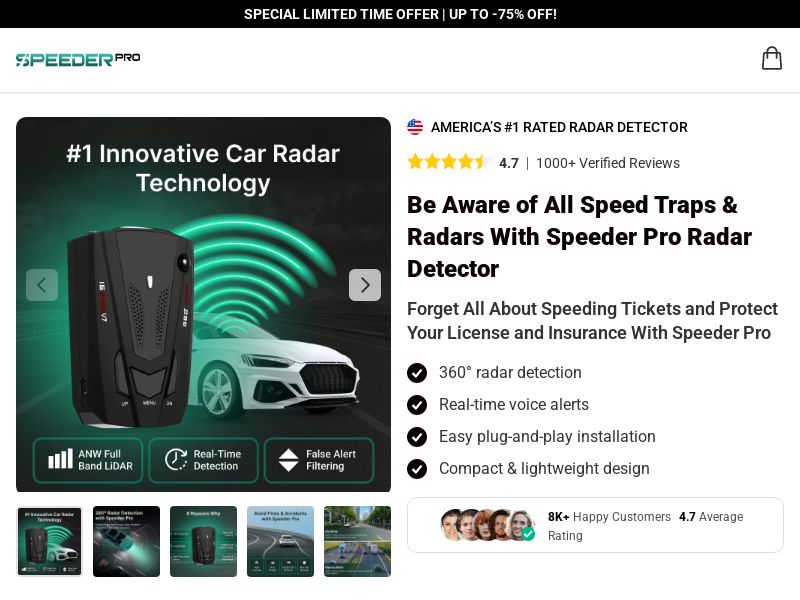This screenshot has width=800, height=600.
Task: Click the checkmark beside Real-time voice alerts
Action: click(x=417, y=405)
